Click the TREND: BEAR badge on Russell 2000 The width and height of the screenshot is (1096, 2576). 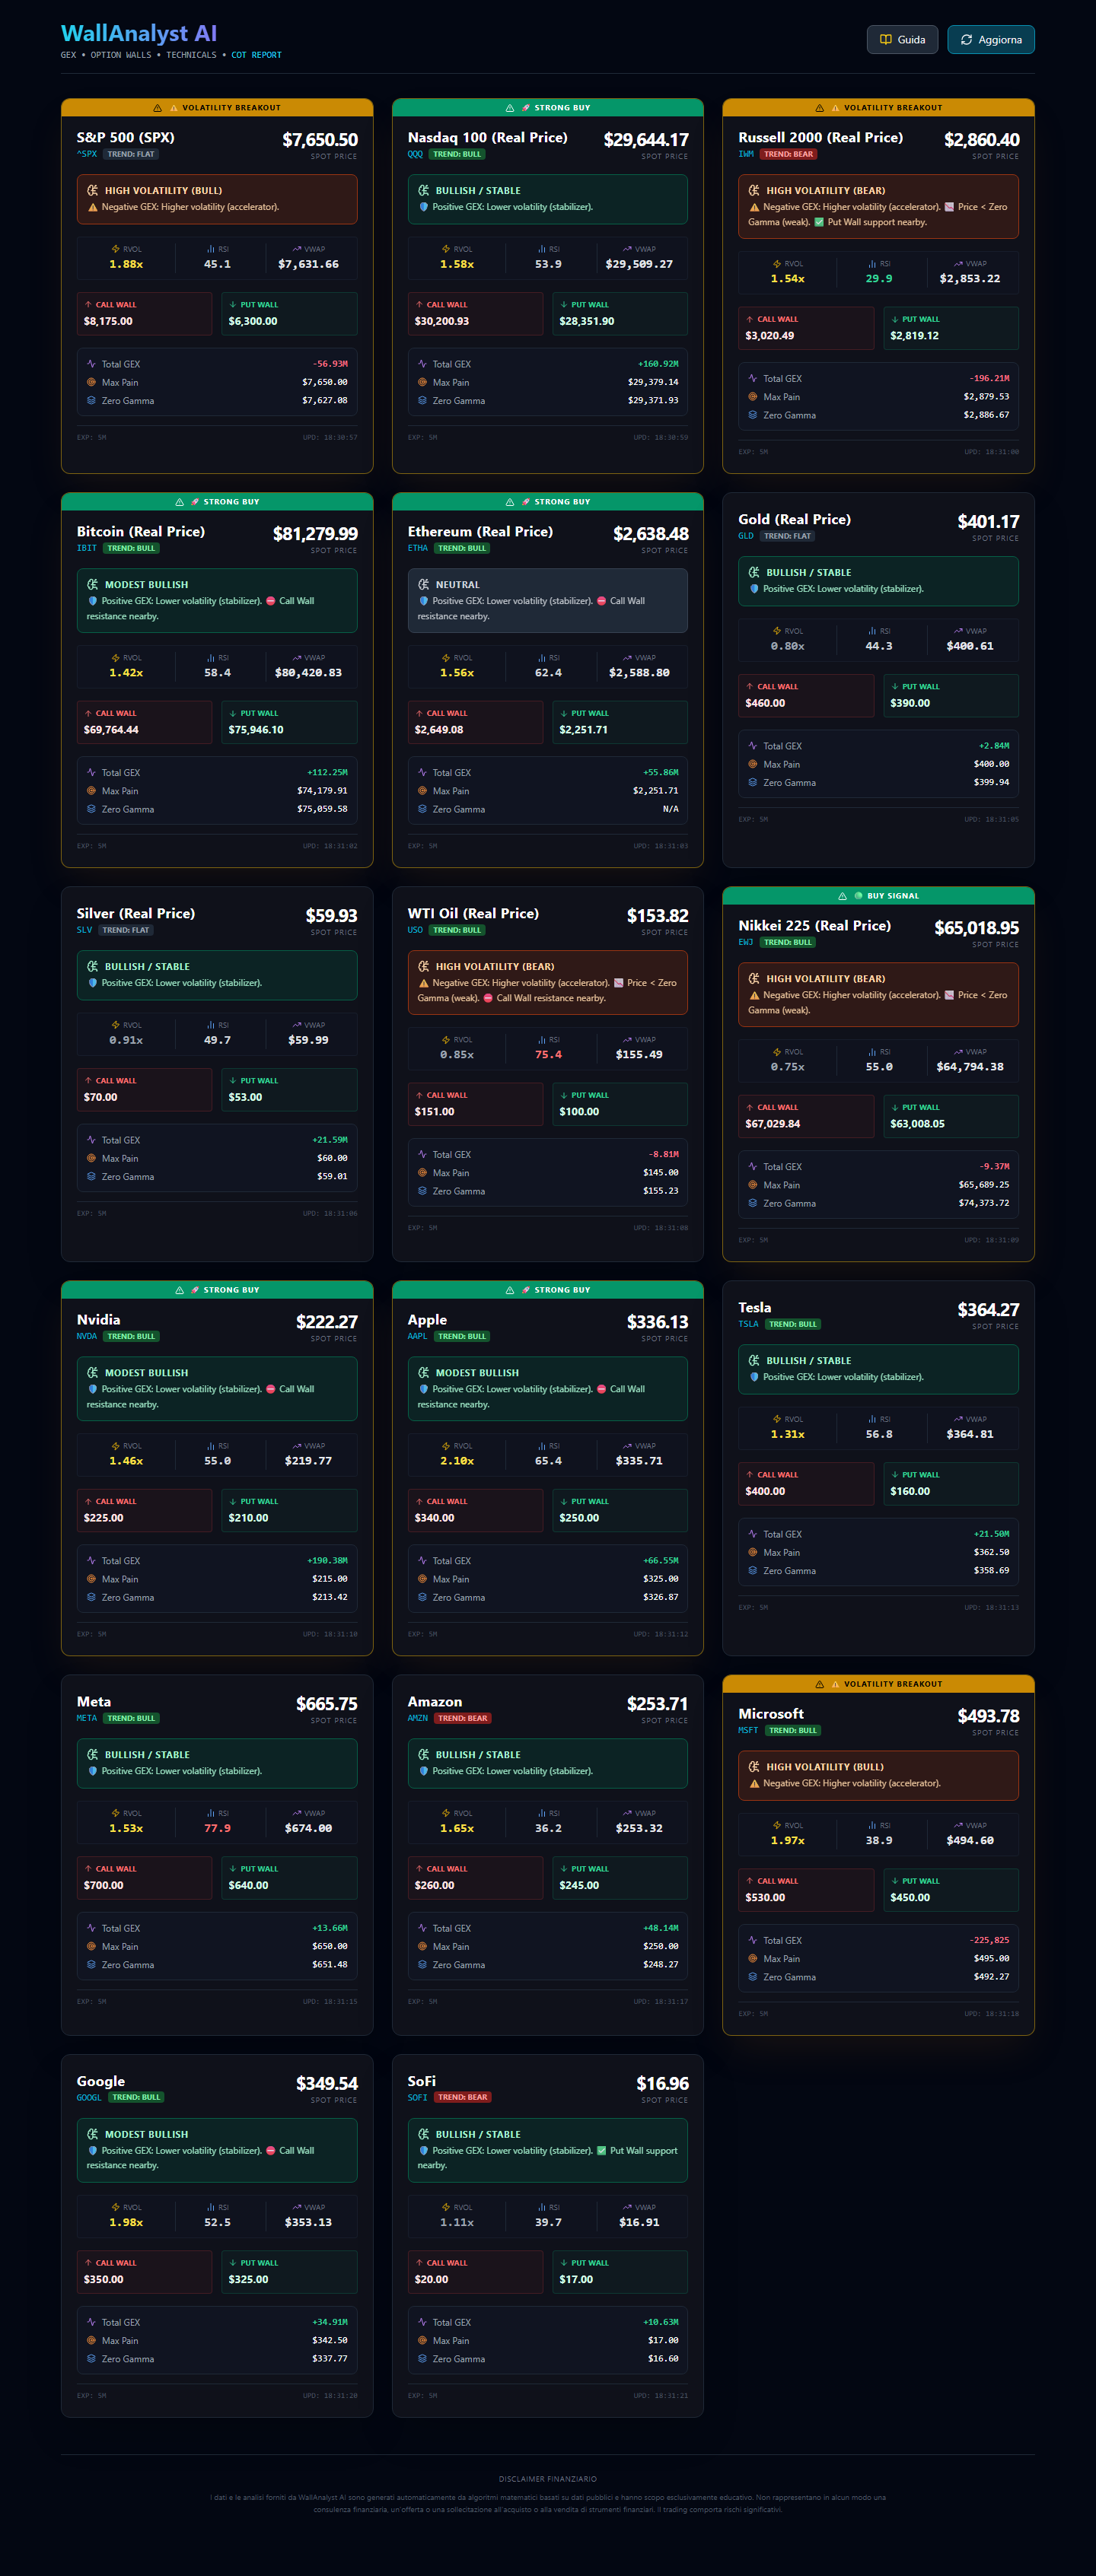coord(789,154)
